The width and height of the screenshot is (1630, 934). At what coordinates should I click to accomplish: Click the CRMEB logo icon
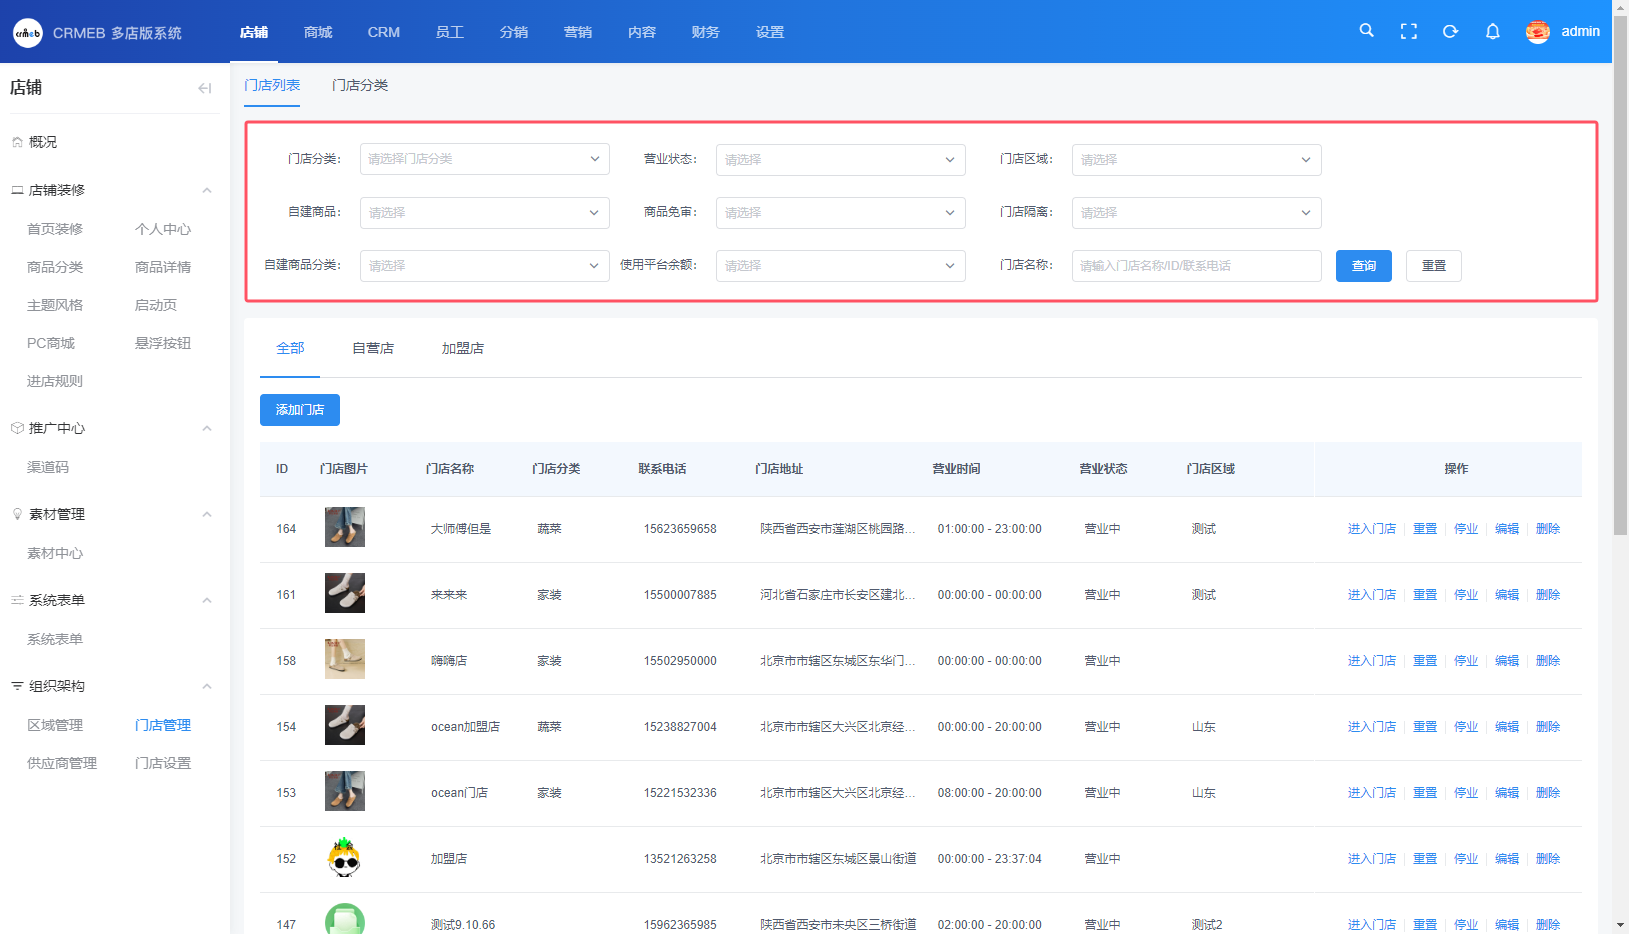point(28,32)
